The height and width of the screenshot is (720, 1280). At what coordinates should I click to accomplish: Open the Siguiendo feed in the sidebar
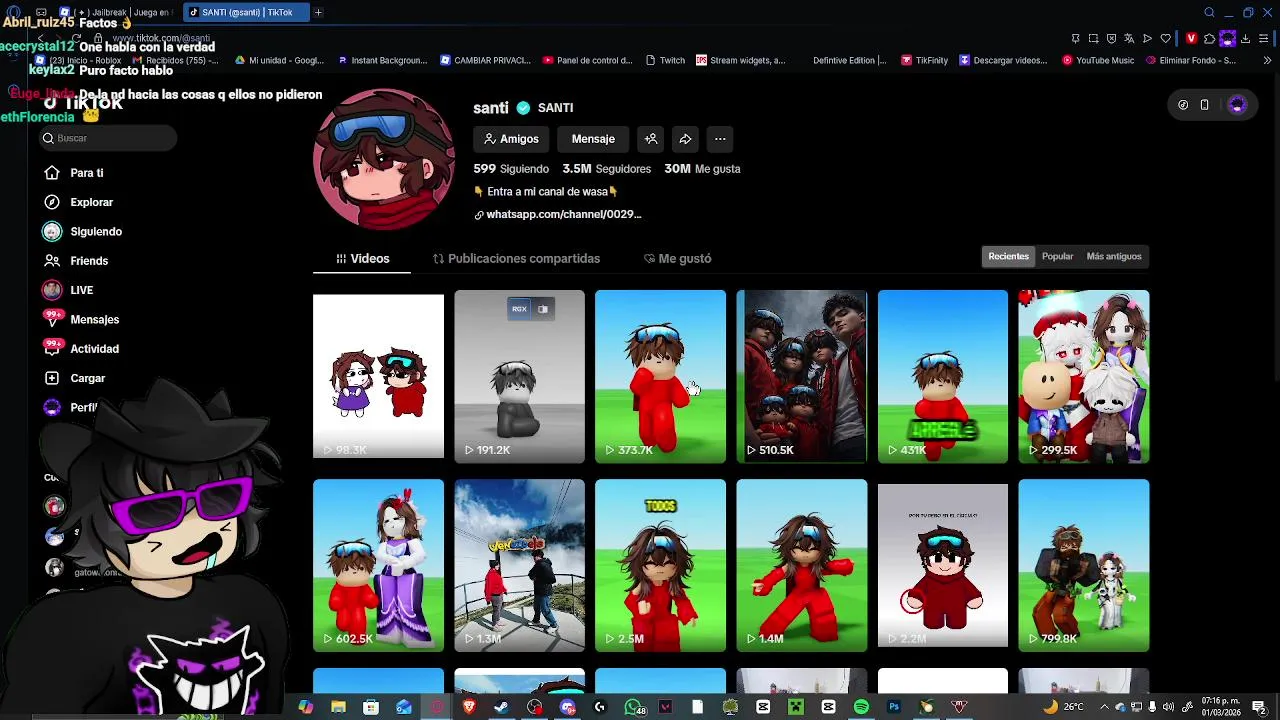pyautogui.click(x=83, y=231)
